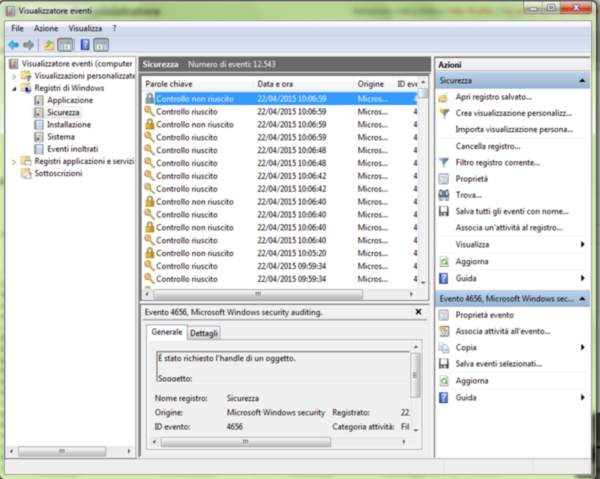
Task: Switch to the Dettagli tab
Action: point(204,333)
